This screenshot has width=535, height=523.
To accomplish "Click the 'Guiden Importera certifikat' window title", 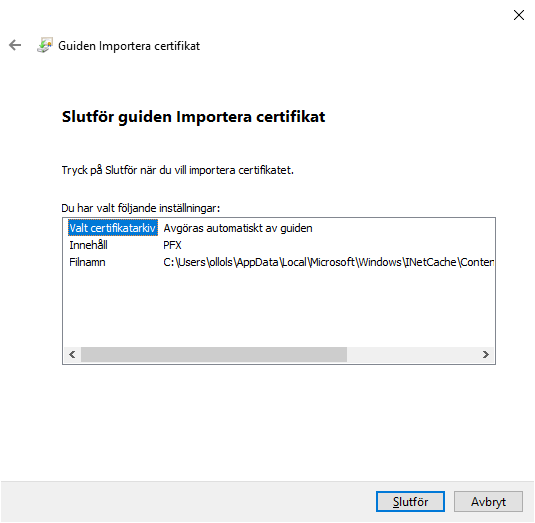I will coord(129,46).
